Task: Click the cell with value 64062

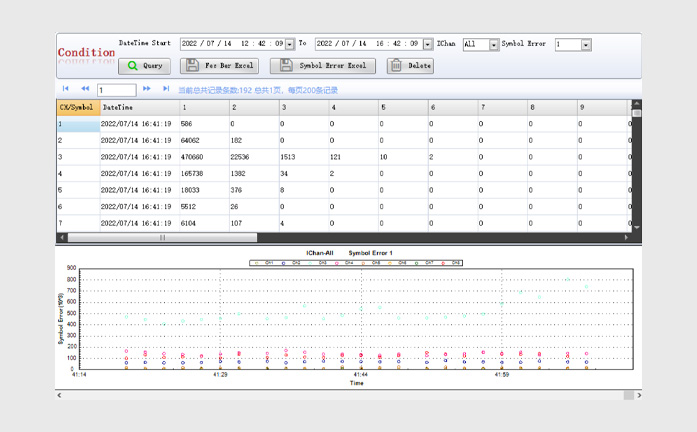Action: pos(204,140)
